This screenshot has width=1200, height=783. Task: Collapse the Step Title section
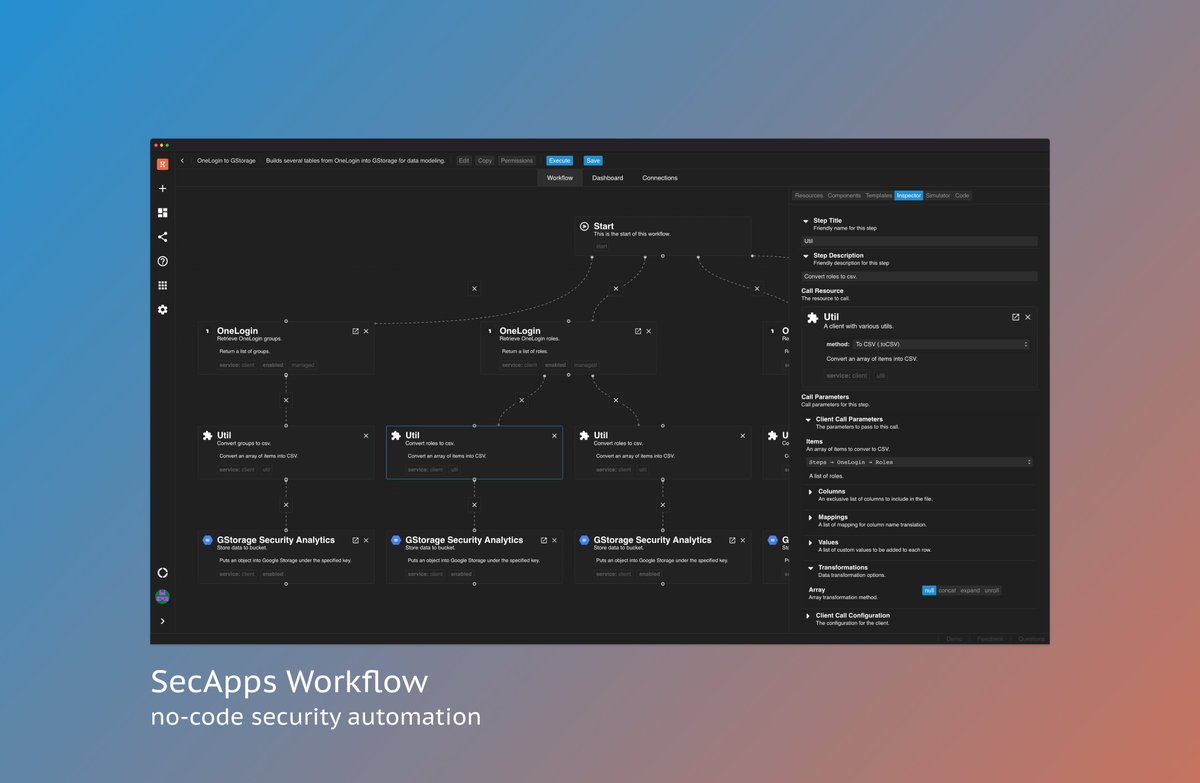click(806, 221)
